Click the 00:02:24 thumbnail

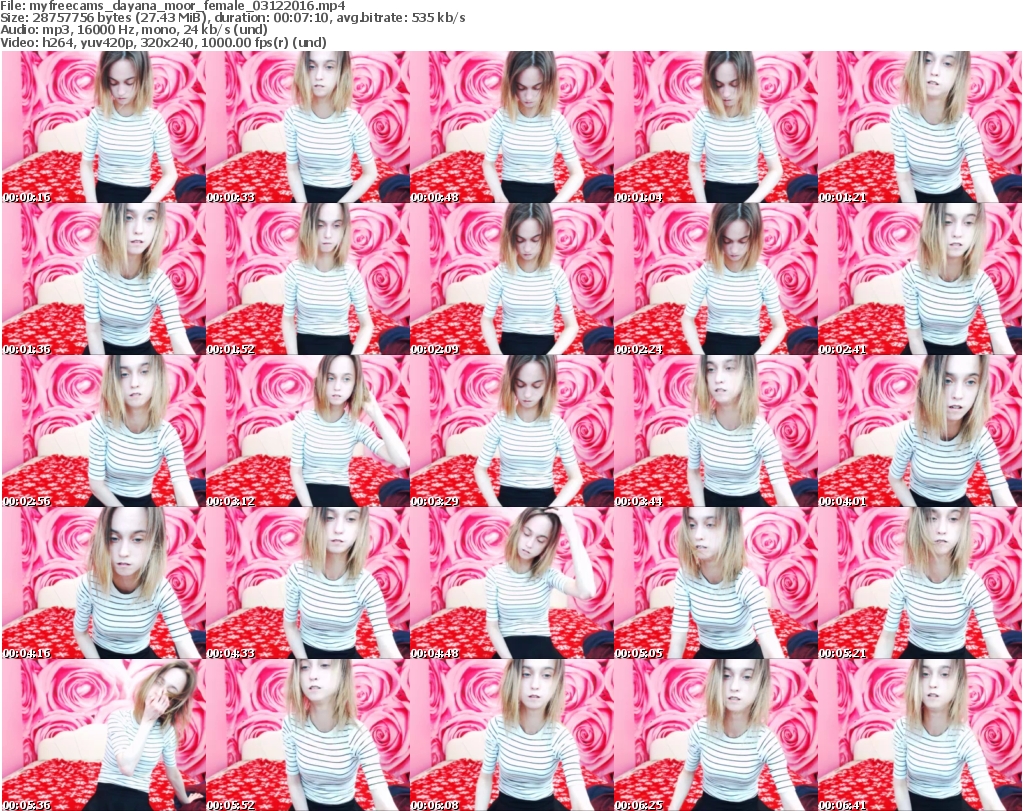click(715, 279)
